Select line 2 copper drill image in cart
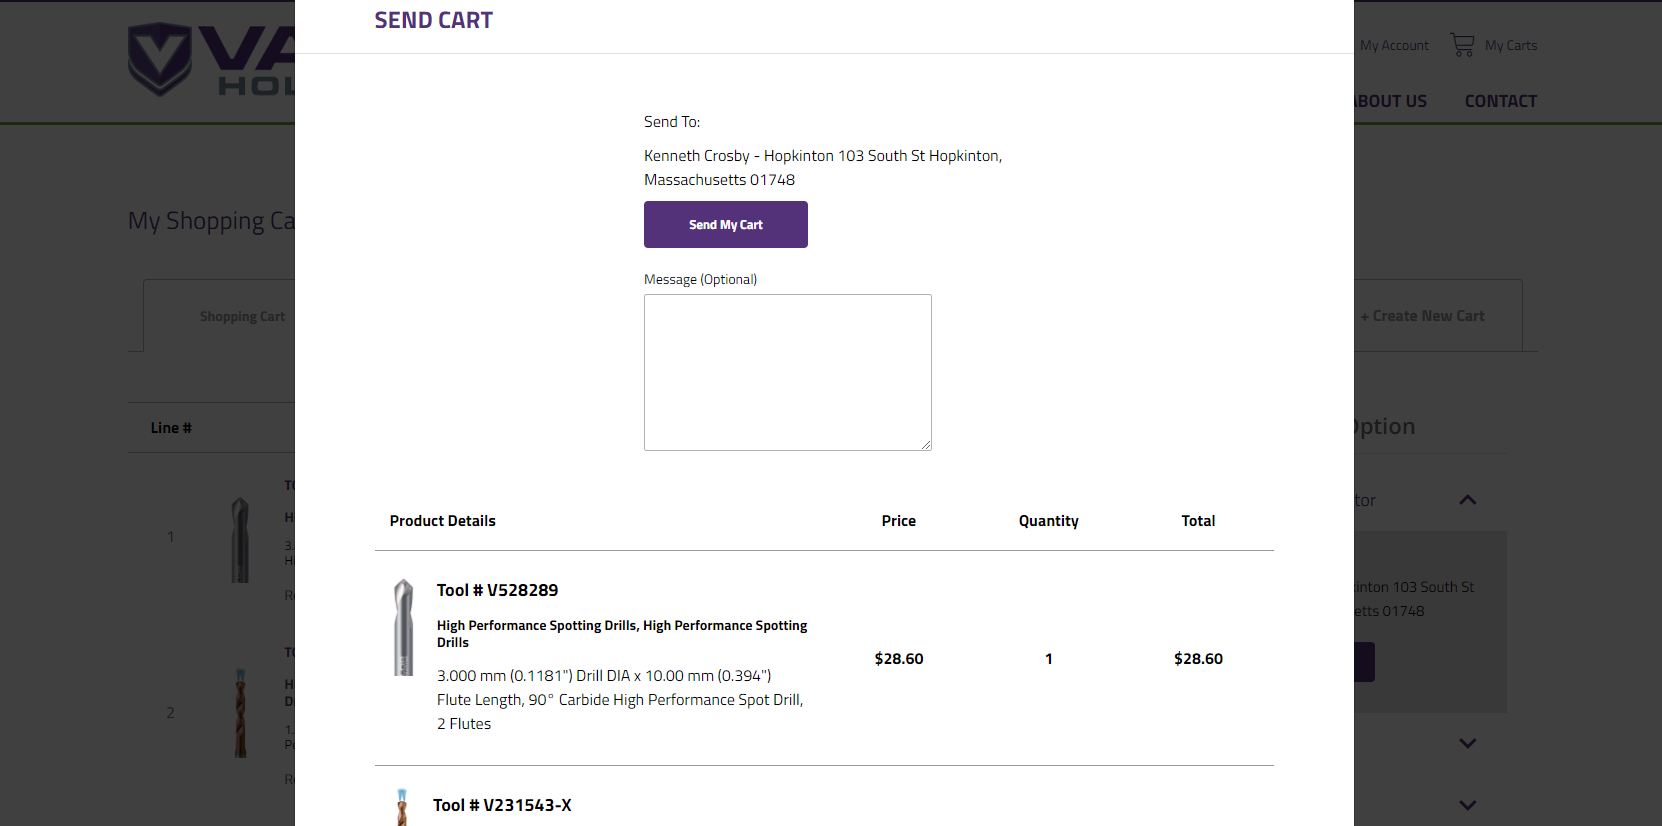This screenshot has width=1662, height=826. tap(240, 713)
